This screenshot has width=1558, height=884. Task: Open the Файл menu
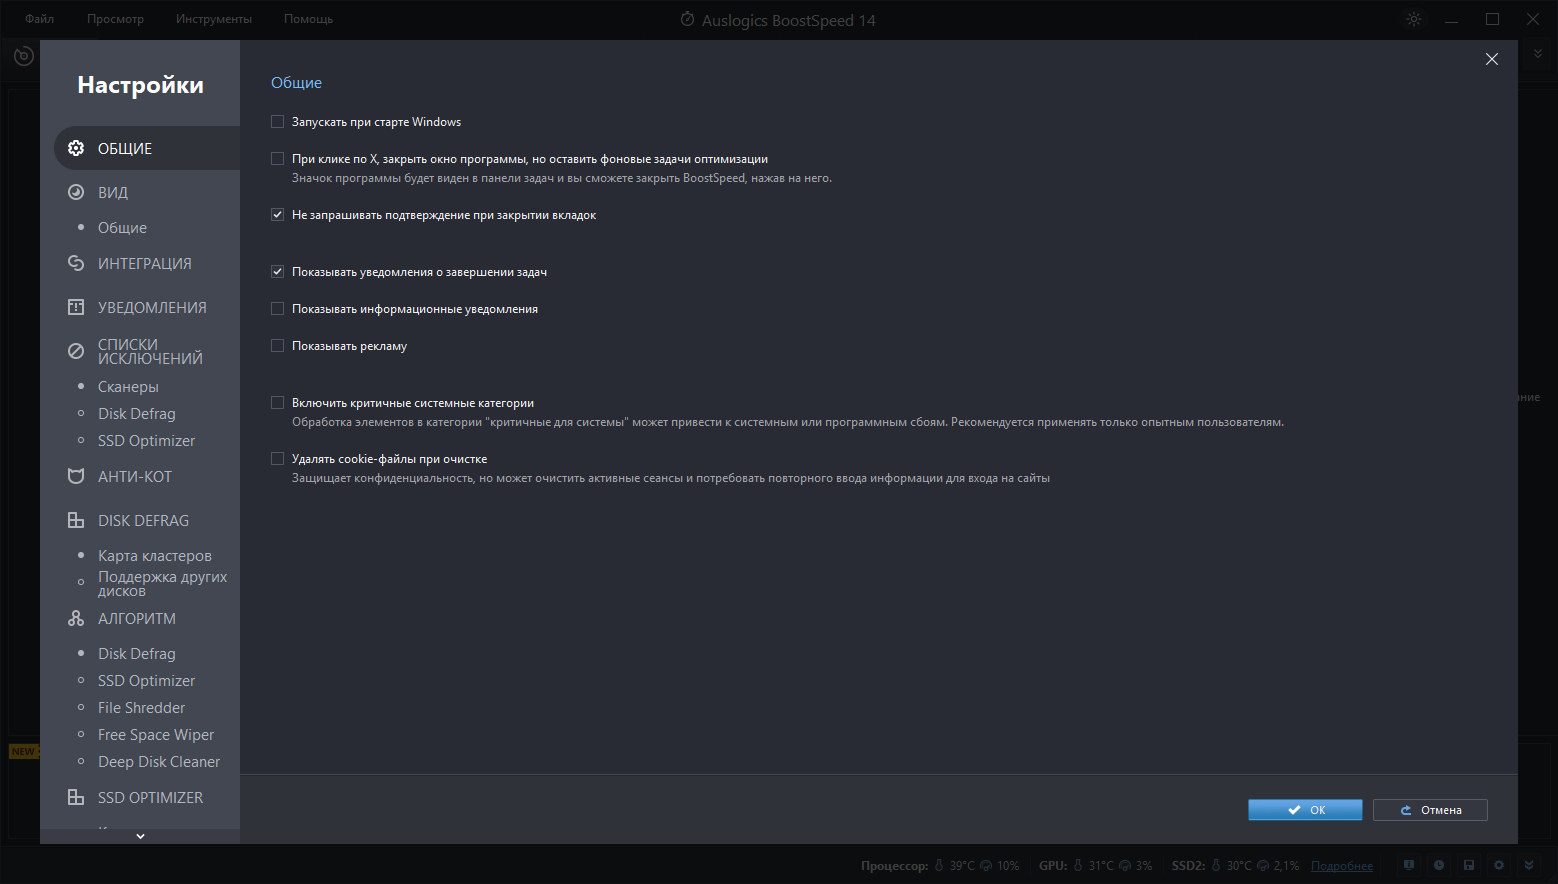click(x=40, y=19)
